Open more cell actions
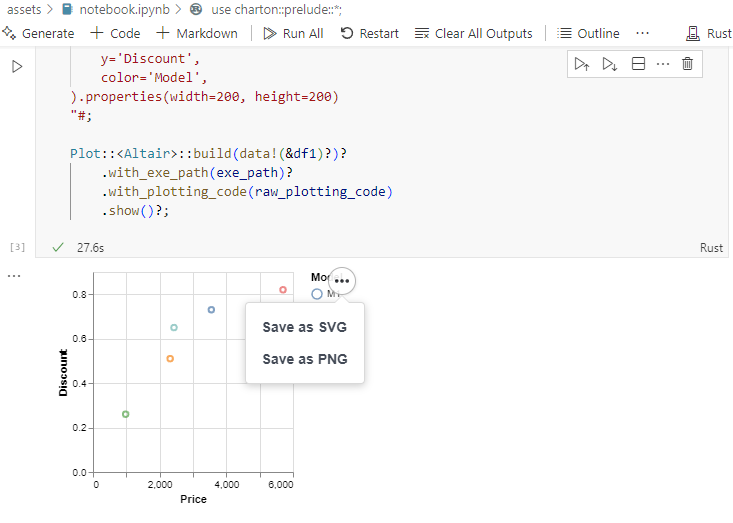Viewport: 733px width, 523px height. coord(663,64)
